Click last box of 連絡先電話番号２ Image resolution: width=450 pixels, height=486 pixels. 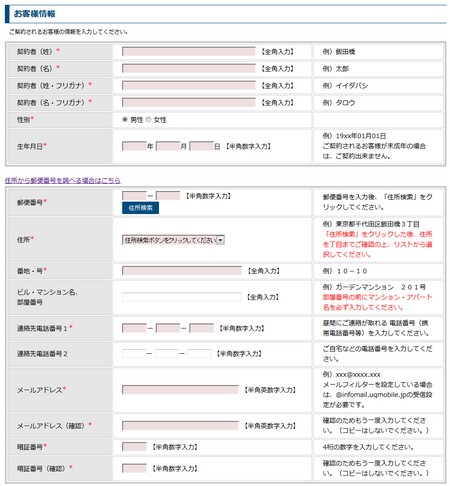(199, 353)
